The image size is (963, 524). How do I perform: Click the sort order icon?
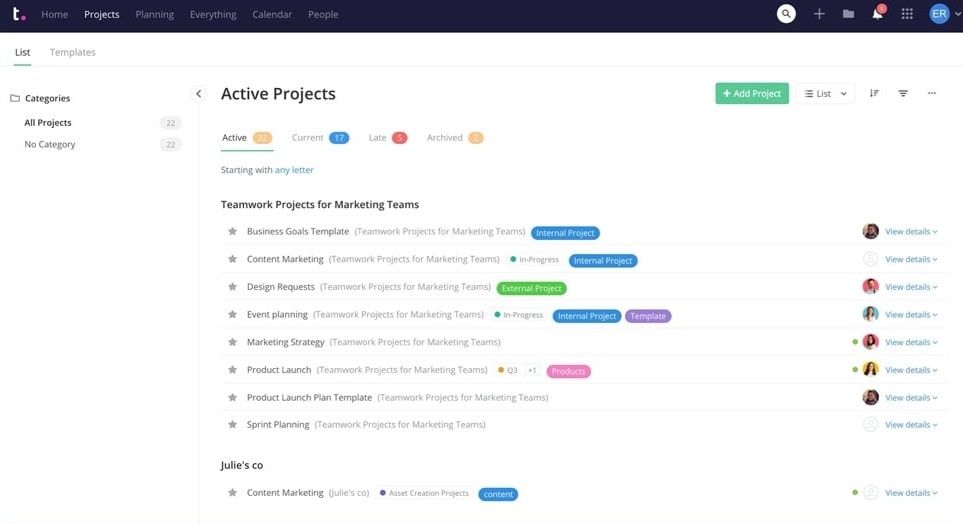pyautogui.click(x=874, y=93)
